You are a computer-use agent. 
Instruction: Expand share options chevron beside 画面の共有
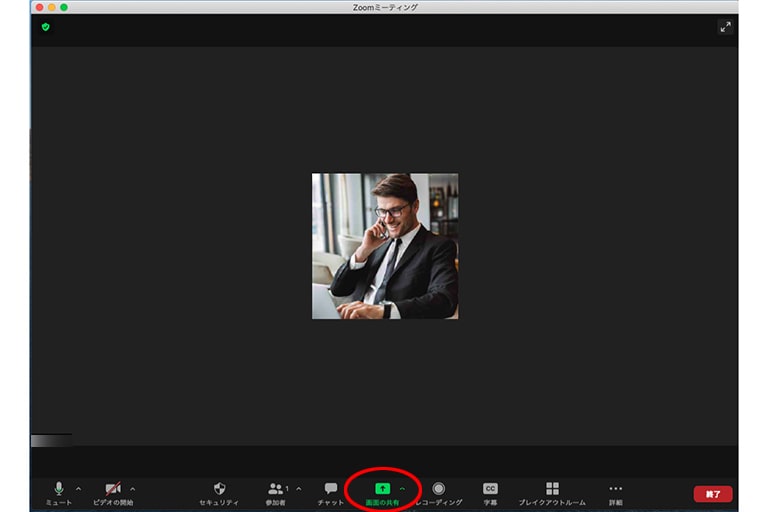click(x=403, y=489)
